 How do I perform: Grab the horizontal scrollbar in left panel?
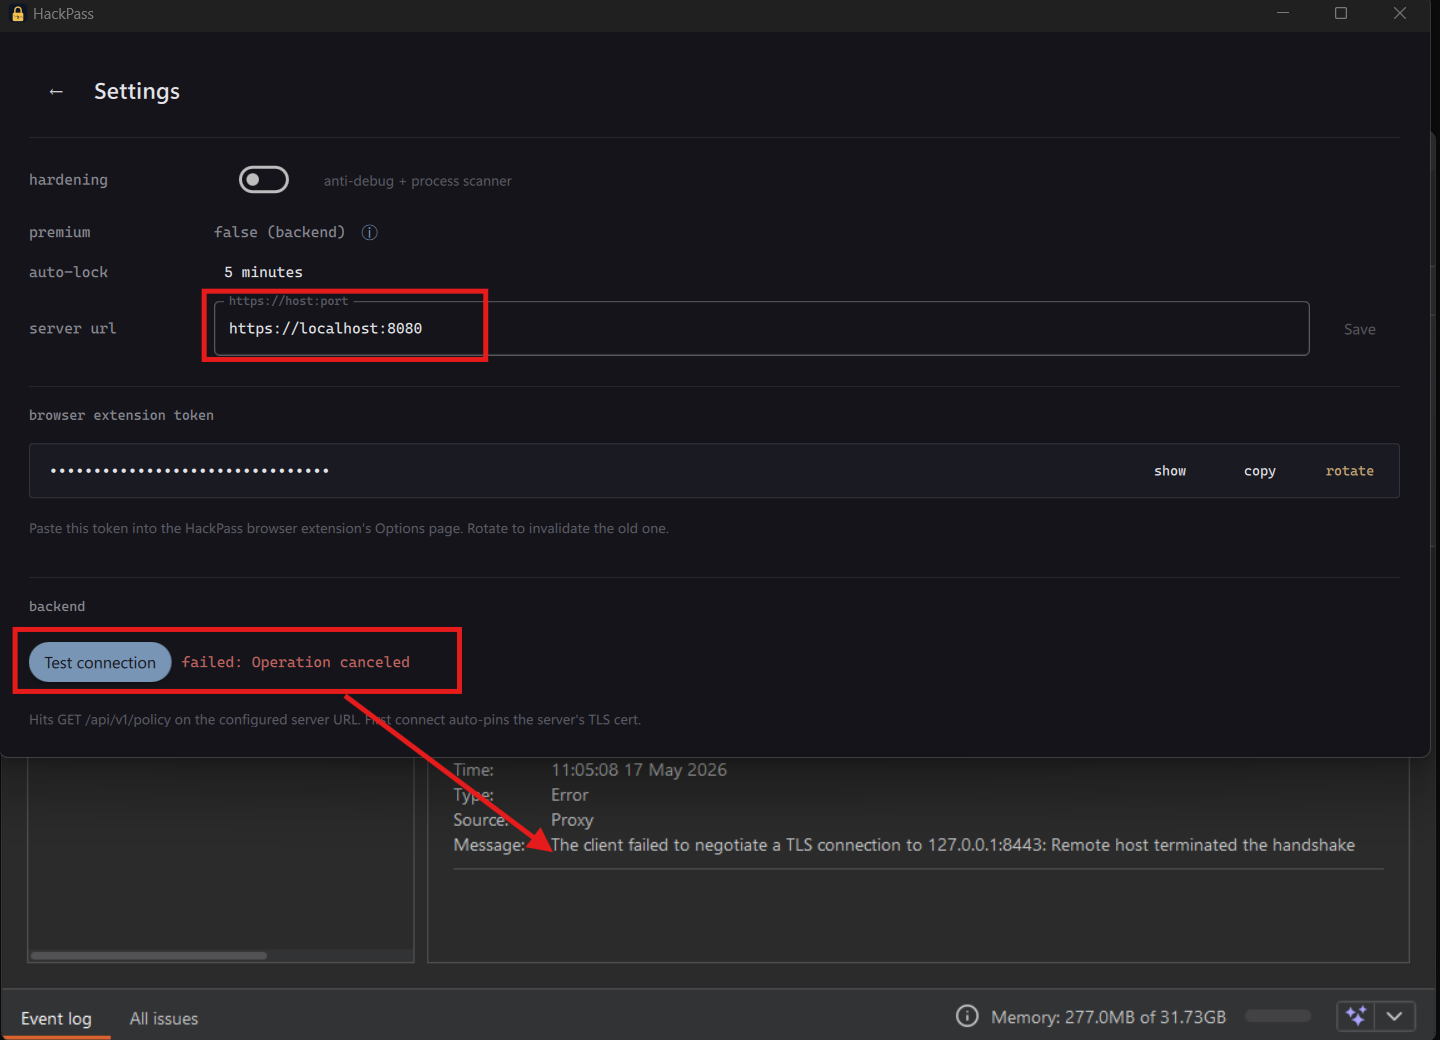point(149,955)
